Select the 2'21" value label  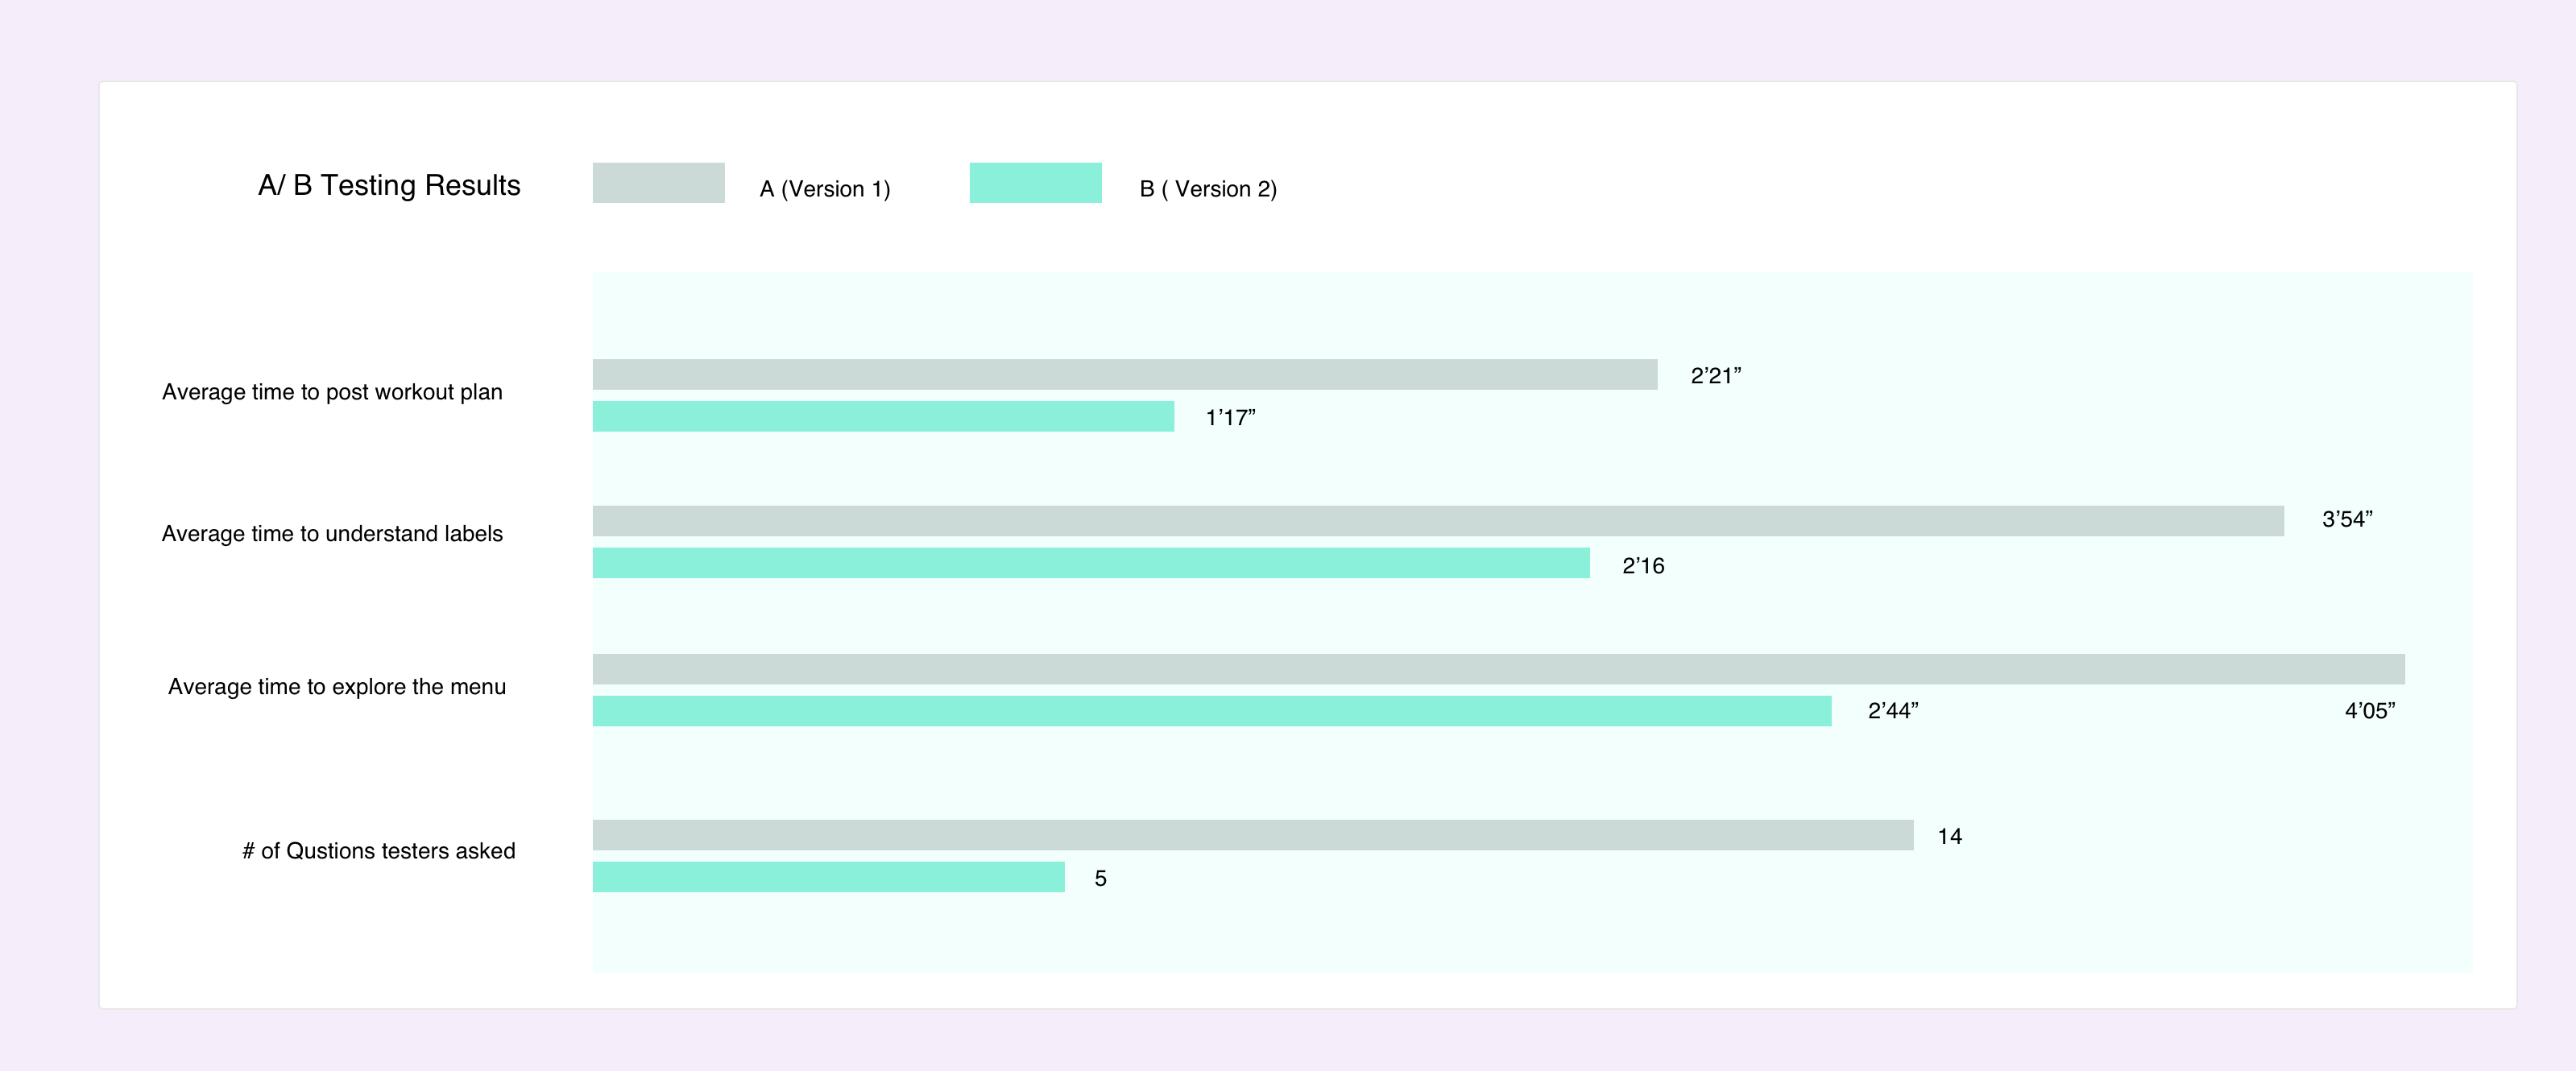(1715, 376)
